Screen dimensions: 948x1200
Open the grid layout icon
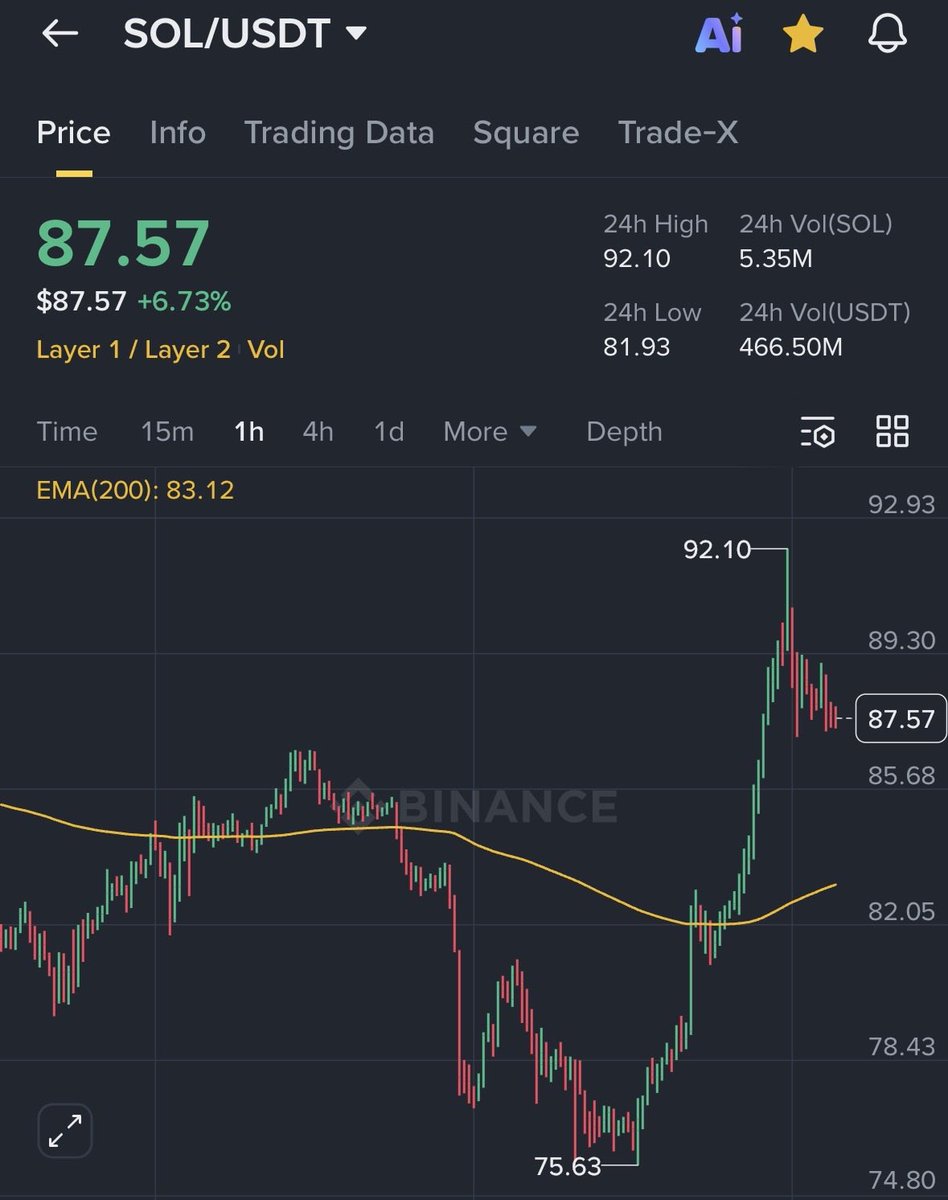coord(892,431)
